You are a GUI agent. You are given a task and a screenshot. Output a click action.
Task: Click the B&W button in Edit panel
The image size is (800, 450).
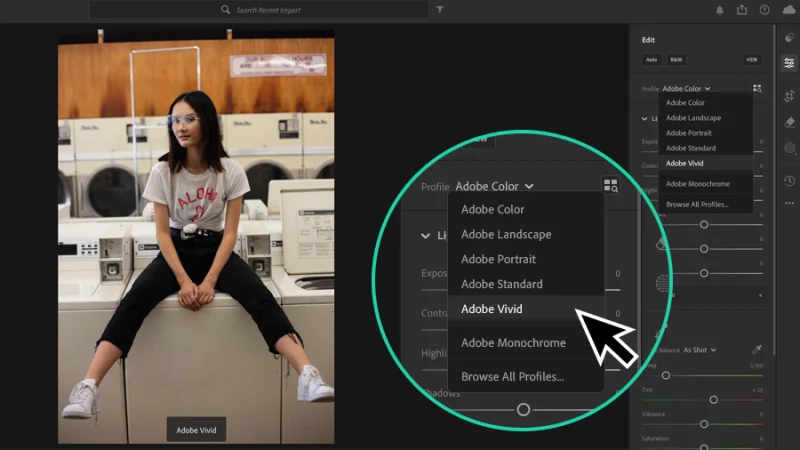pyautogui.click(x=676, y=60)
